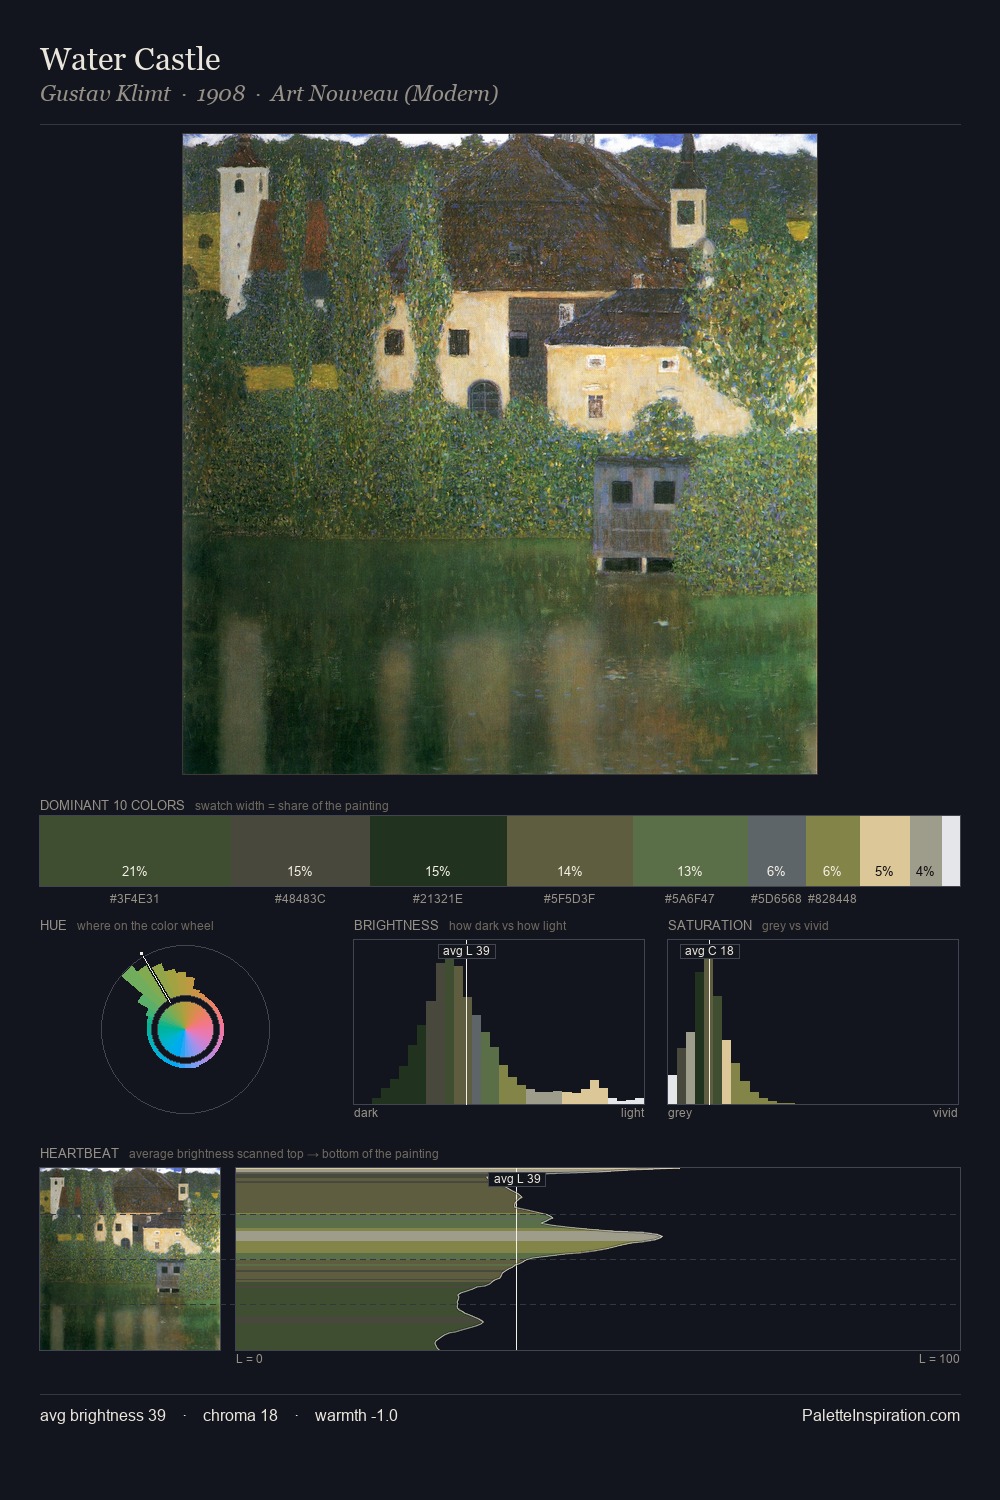Click the DOMINANT 10 COLORS heading
1000x1500 pixels.
click(x=112, y=806)
